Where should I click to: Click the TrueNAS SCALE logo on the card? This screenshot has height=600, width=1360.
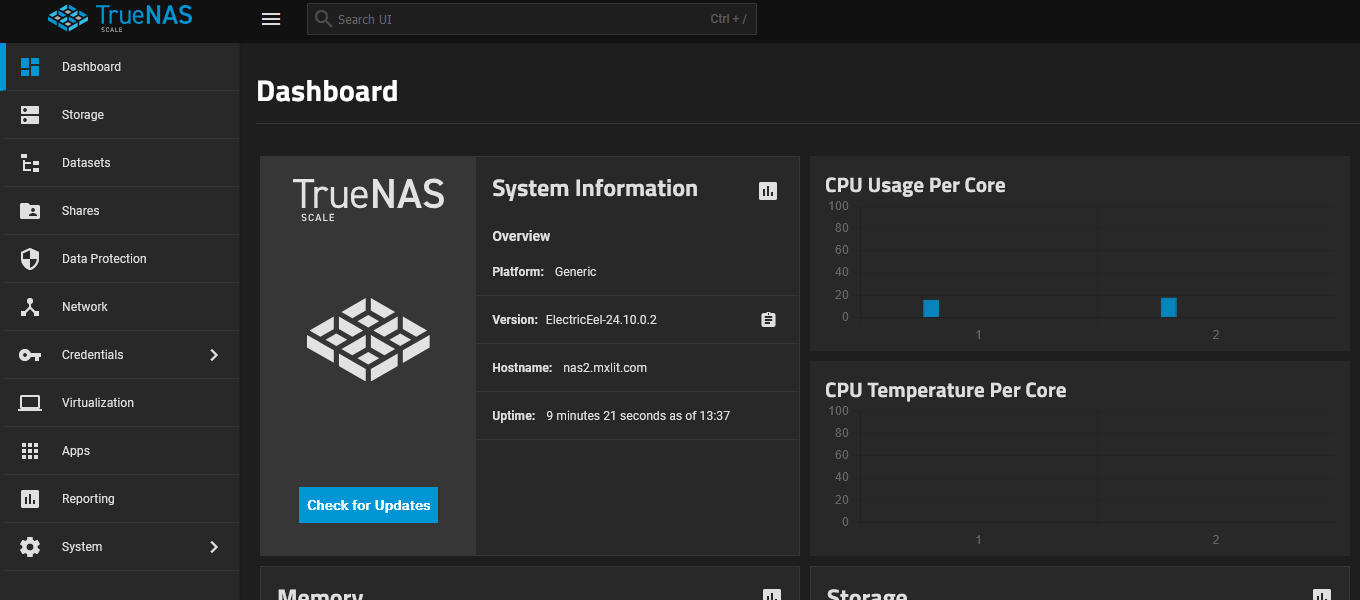[x=368, y=197]
